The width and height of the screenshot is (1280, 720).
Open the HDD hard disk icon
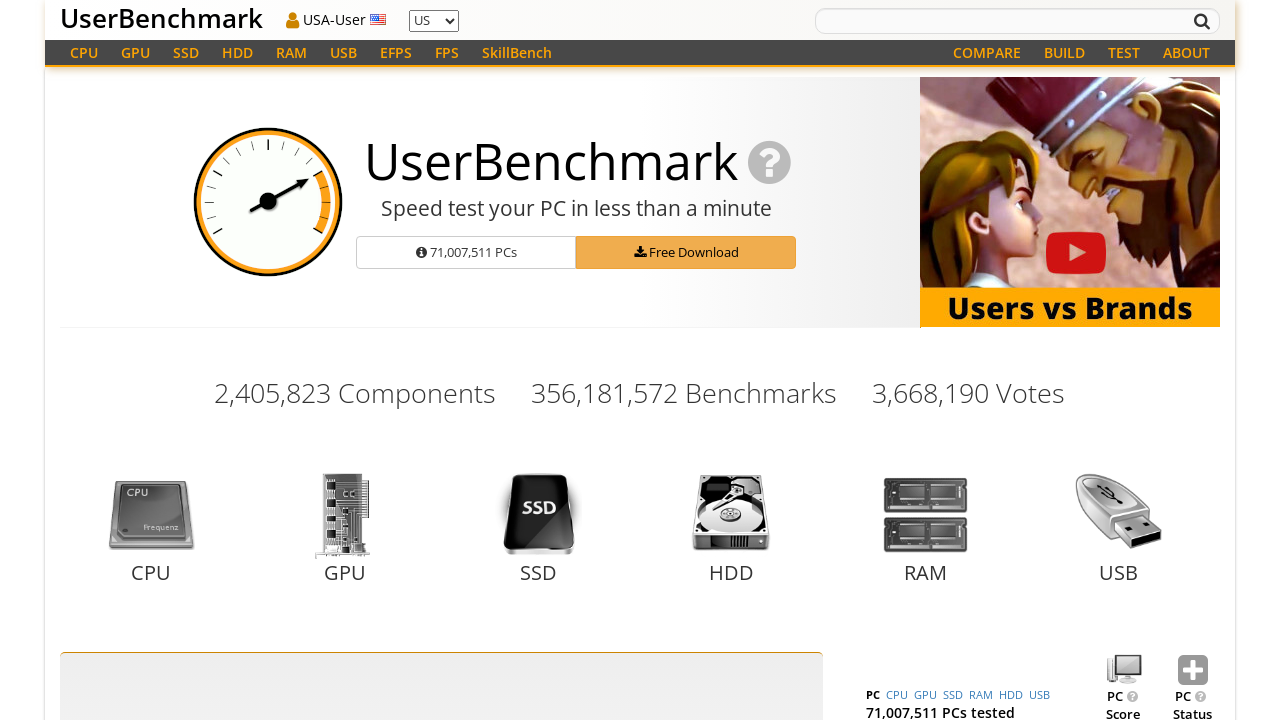pyautogui.click(x=731, y=513)
